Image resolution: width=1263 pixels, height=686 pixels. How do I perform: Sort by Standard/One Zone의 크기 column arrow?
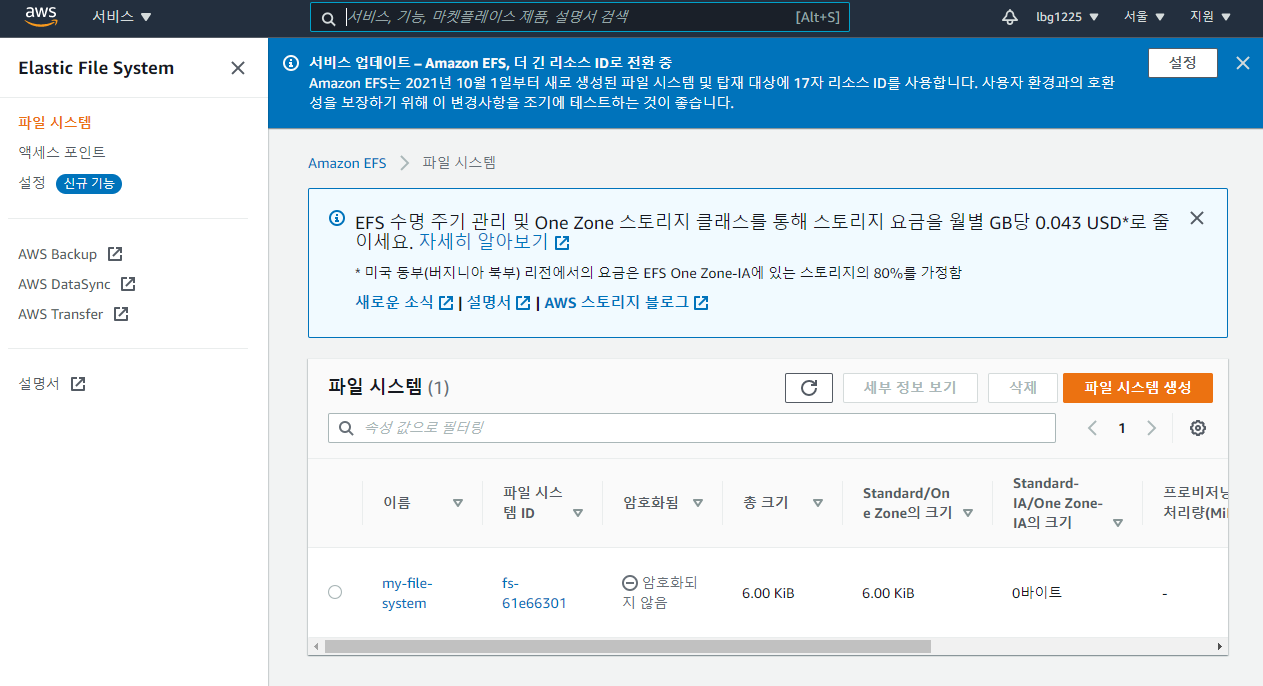968,513
